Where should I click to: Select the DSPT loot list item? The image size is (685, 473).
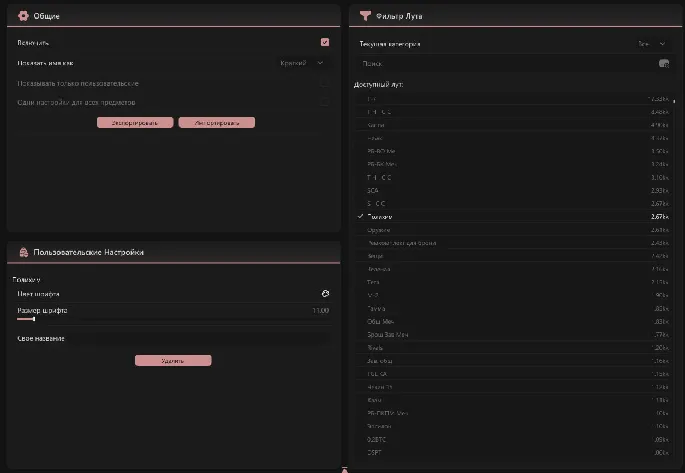[512, 451]
